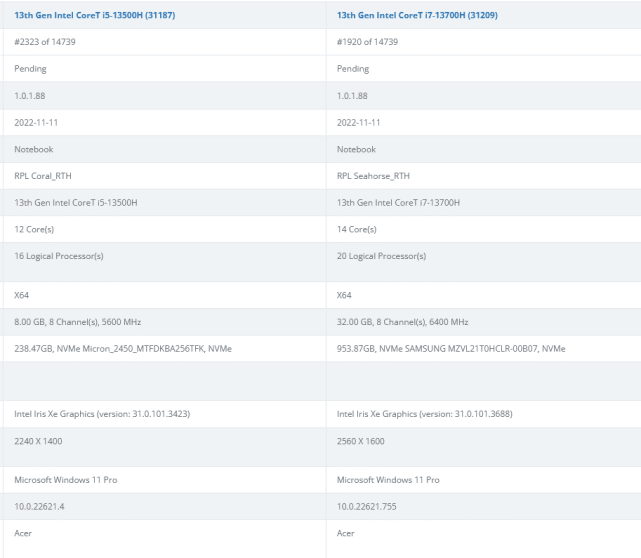The image size is (641, 558).
Task: Select the RPL Coral_RTH model text
Action: pyautogui.click(x=44, y=176)
